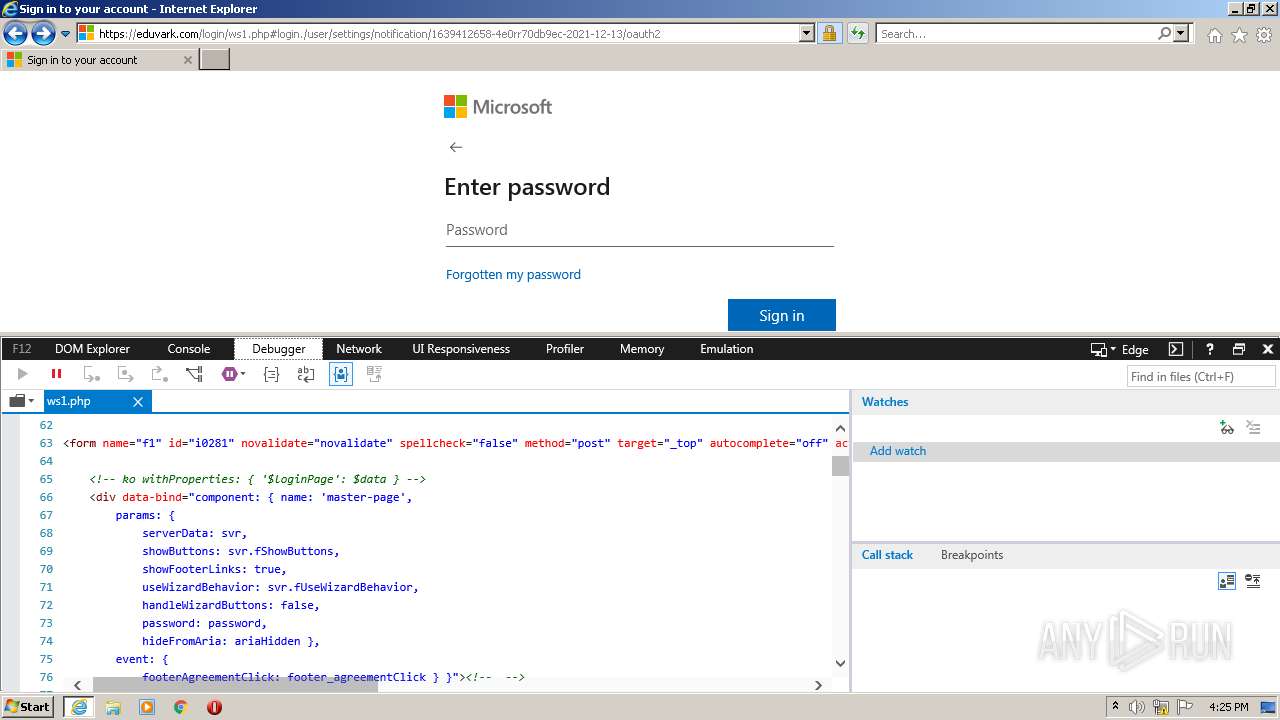Click the Find in files search box

(1201, 376)
